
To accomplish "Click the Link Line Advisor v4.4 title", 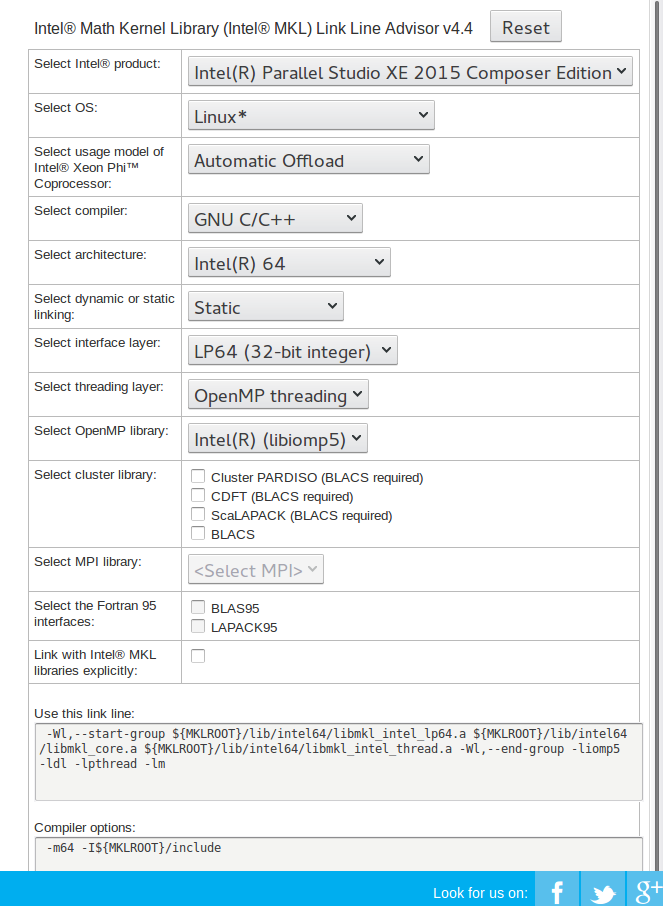I will click(x=253, y=28).
